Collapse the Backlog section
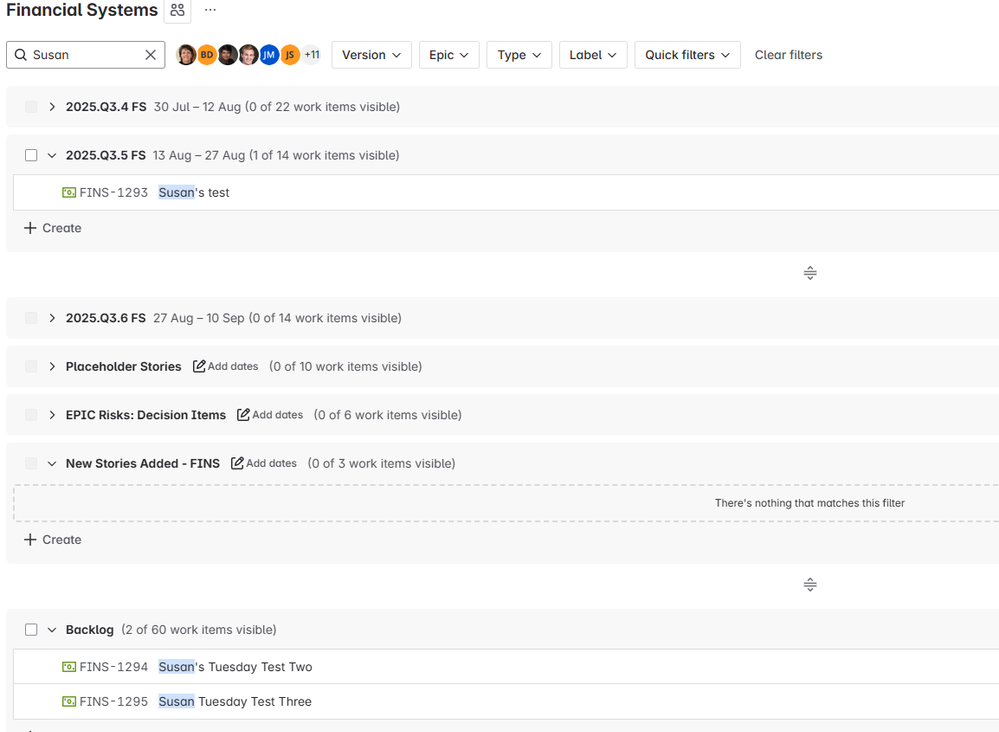The width and height of the screenshot is (999, 732). (52, 629)
